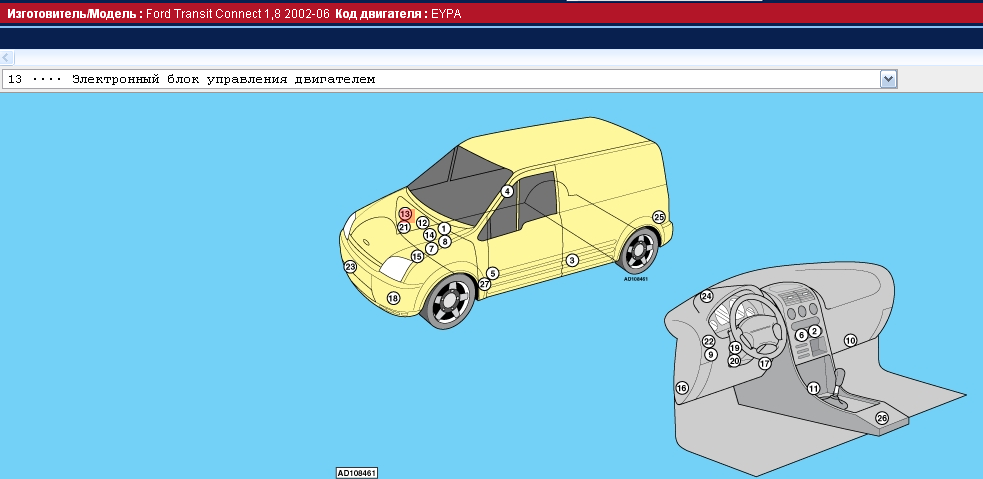Click marker 21 on the van hood
Screen dimensions: 983x479
point(404,228)
